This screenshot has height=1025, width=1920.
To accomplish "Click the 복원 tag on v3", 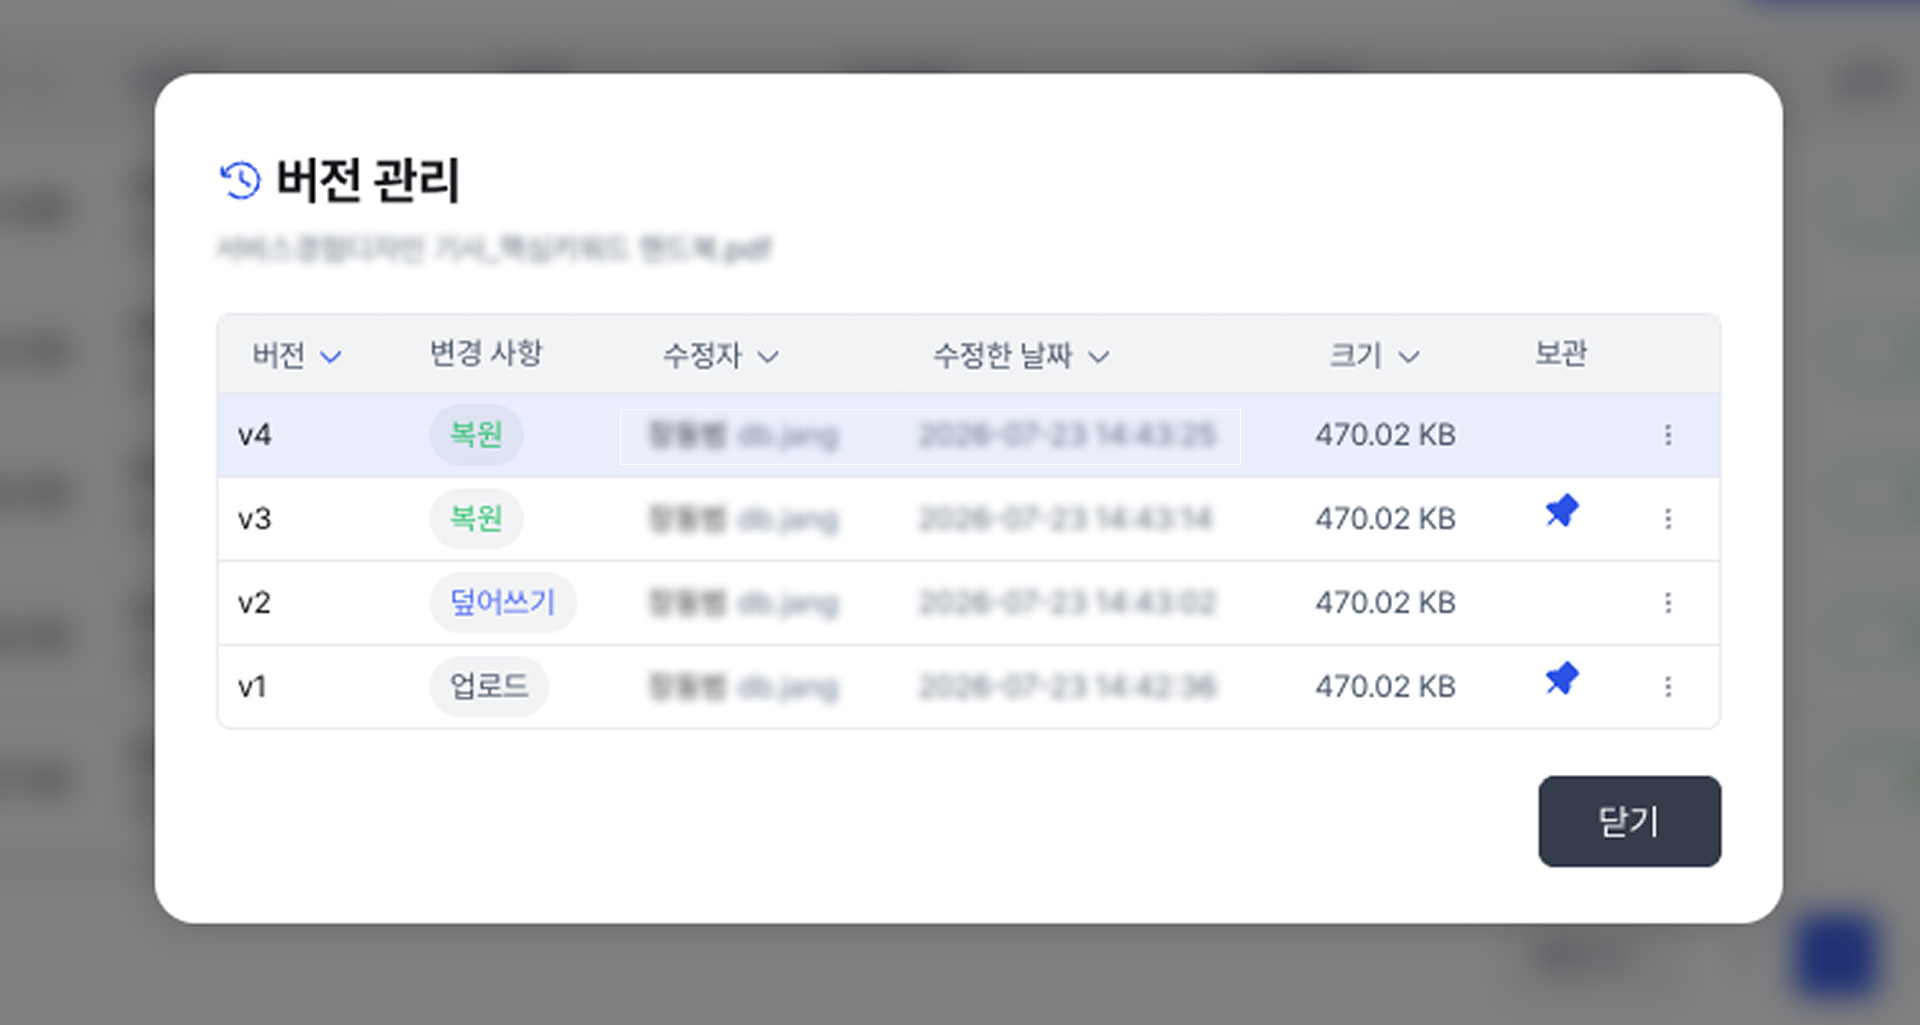I will point(476,519).
